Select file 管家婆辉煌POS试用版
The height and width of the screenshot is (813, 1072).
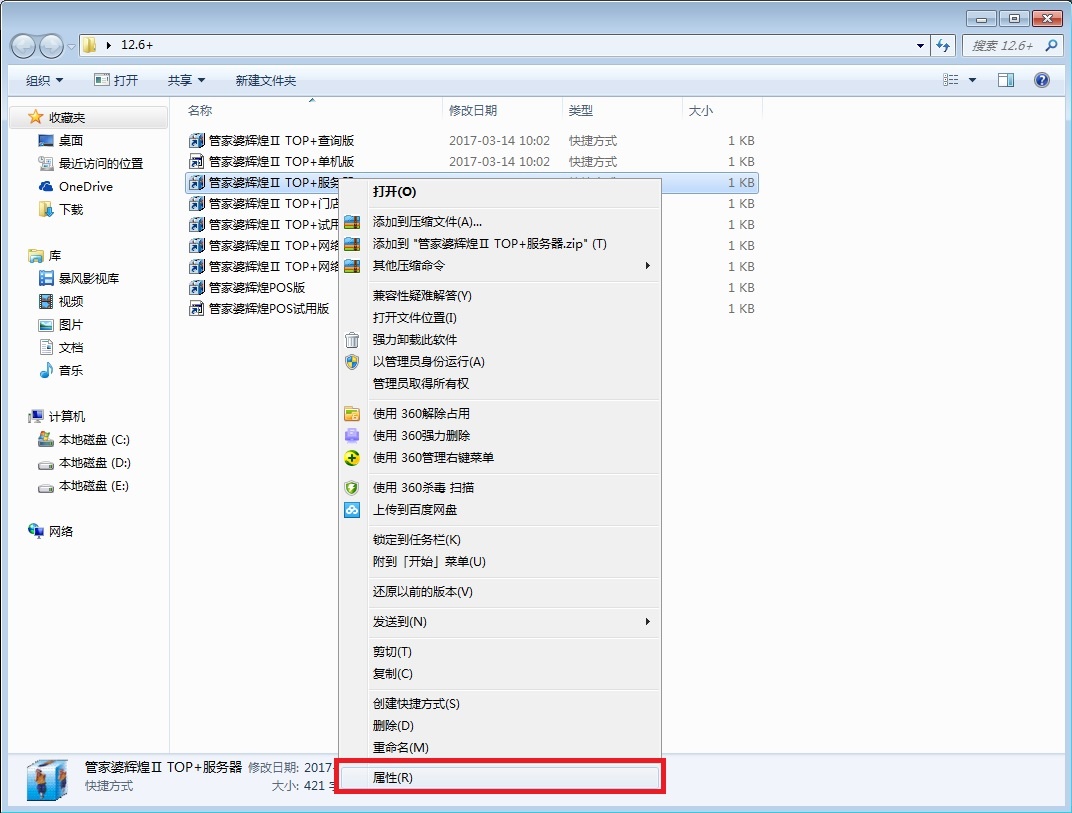(x=259, y=308)
